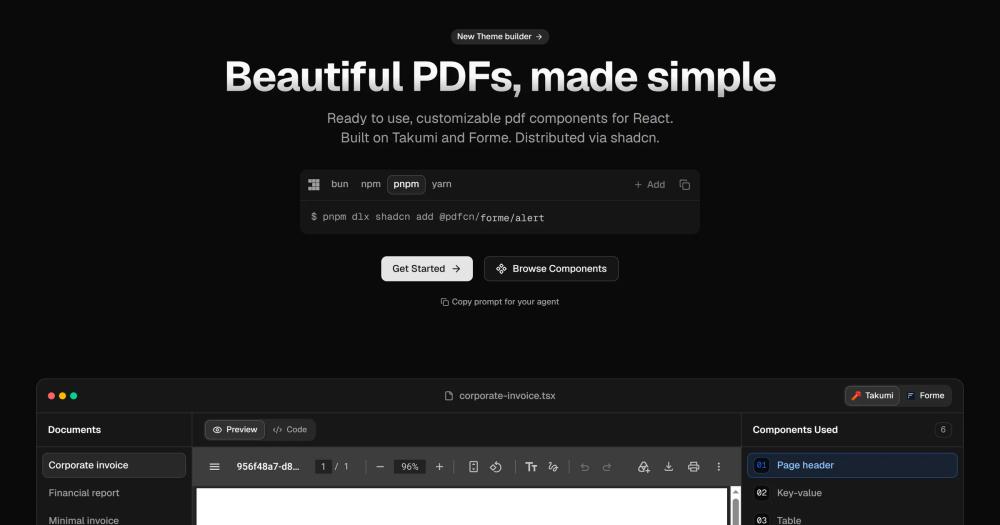
Task: Click the Documents panel heading
Action: click(x=74, y=429)
